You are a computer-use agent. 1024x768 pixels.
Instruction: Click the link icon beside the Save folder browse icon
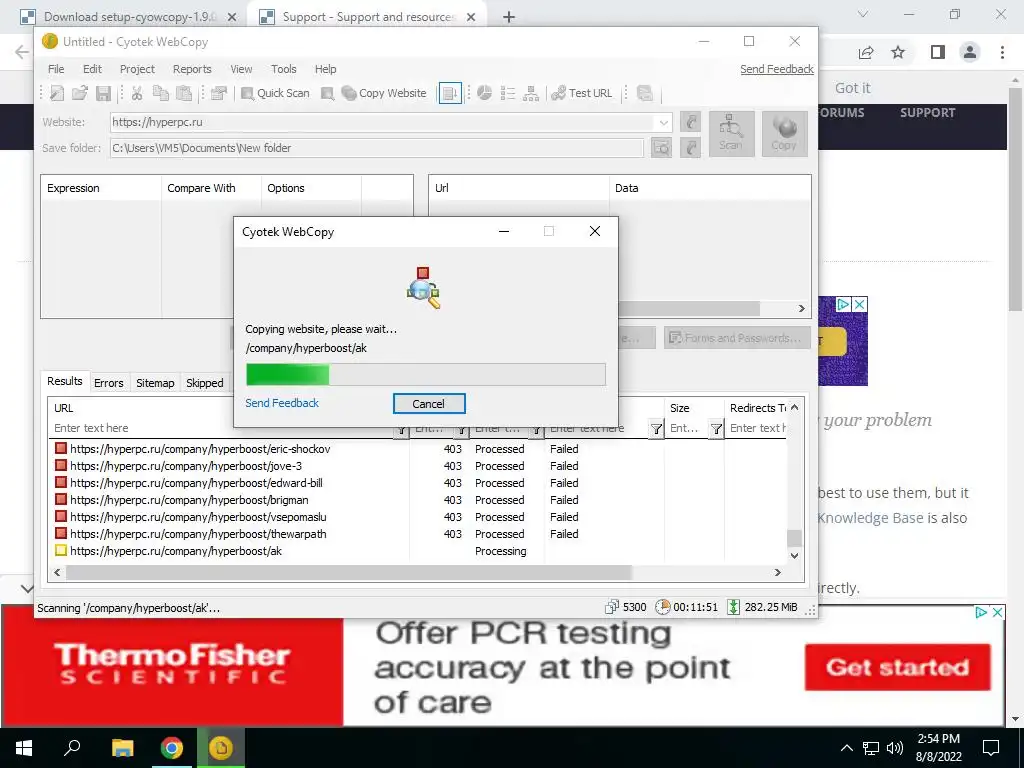tap(690, 148)
